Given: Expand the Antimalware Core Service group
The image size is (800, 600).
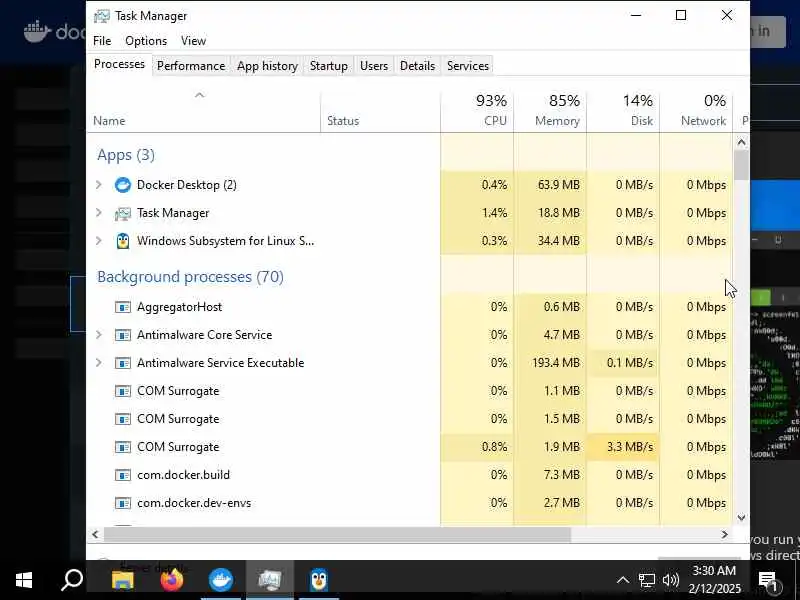Looking at the screenshot, I should coord(99,335).
